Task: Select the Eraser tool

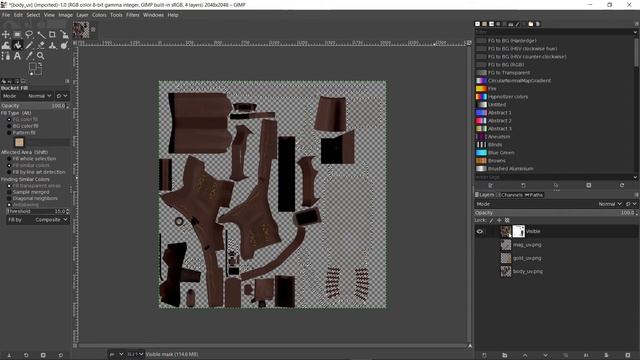Action: (x=41, y=45)
